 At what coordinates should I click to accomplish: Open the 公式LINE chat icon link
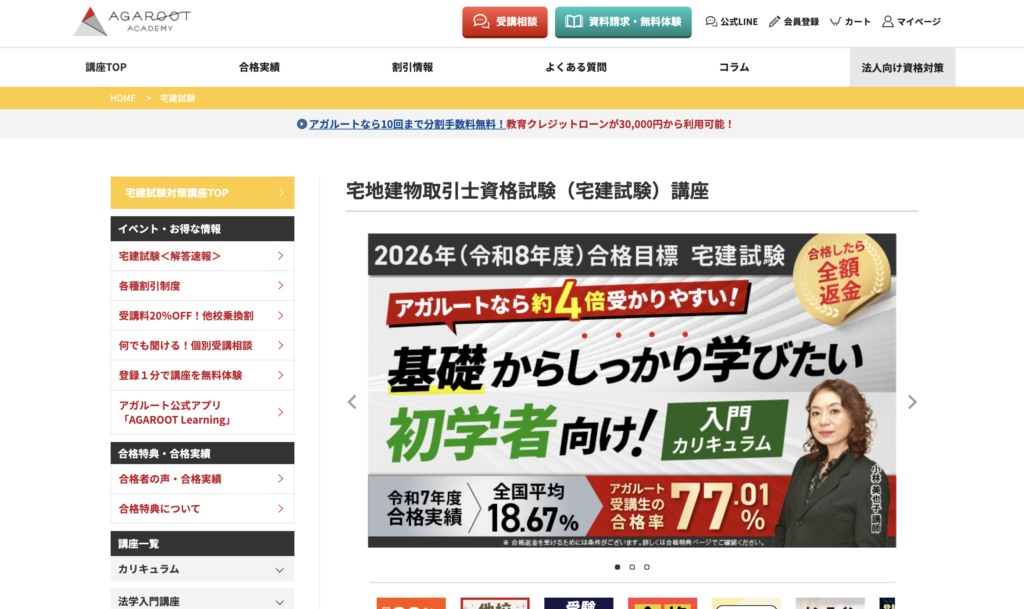tap(711, 22)
